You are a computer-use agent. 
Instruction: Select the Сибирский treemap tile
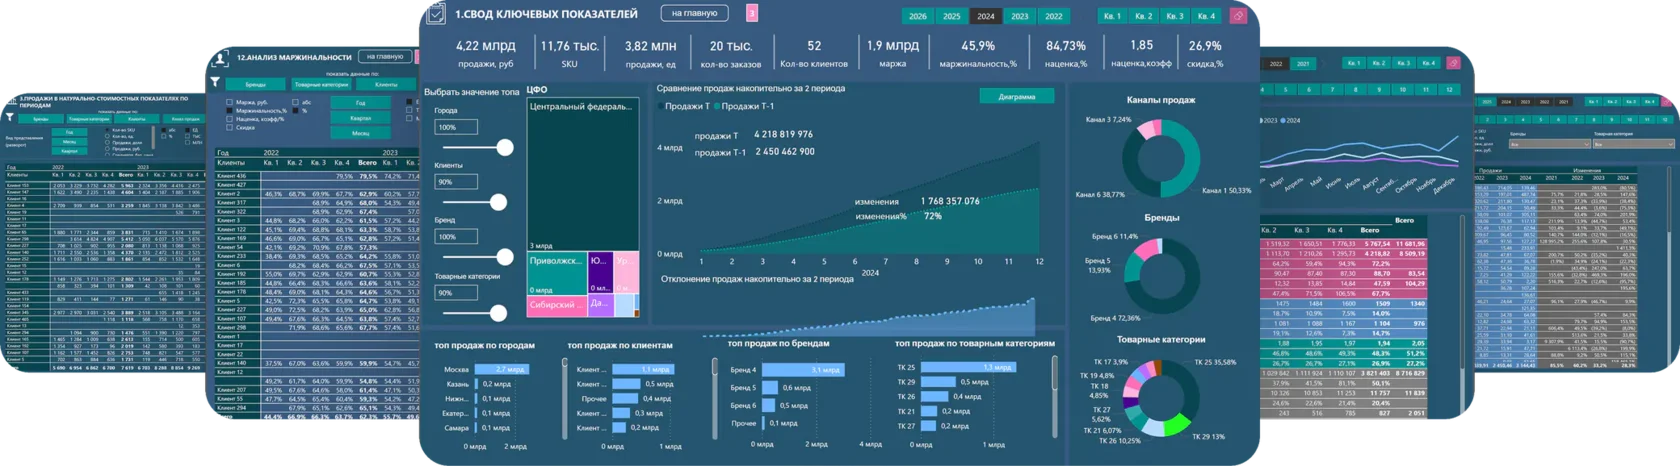[x=557, y=306]
